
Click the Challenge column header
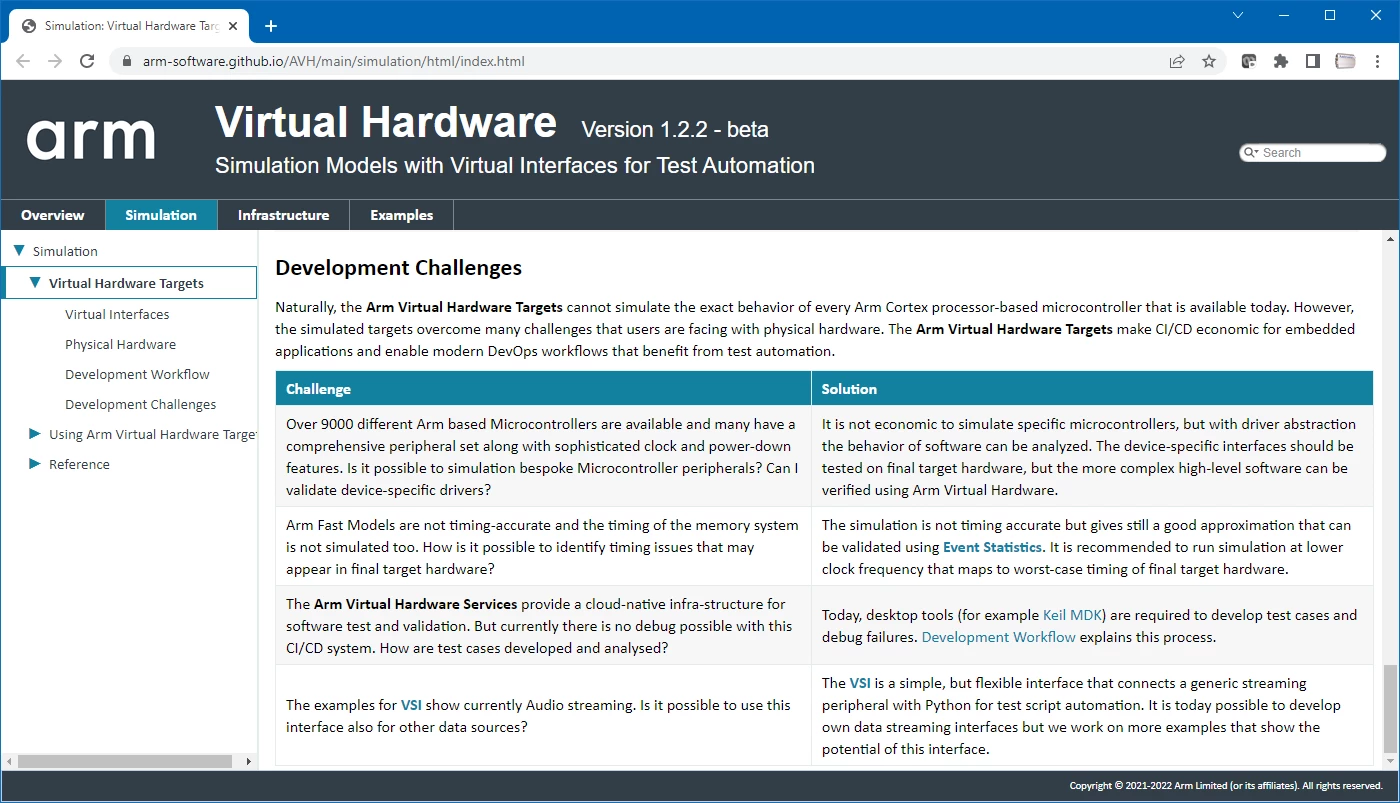coord(544,389)
